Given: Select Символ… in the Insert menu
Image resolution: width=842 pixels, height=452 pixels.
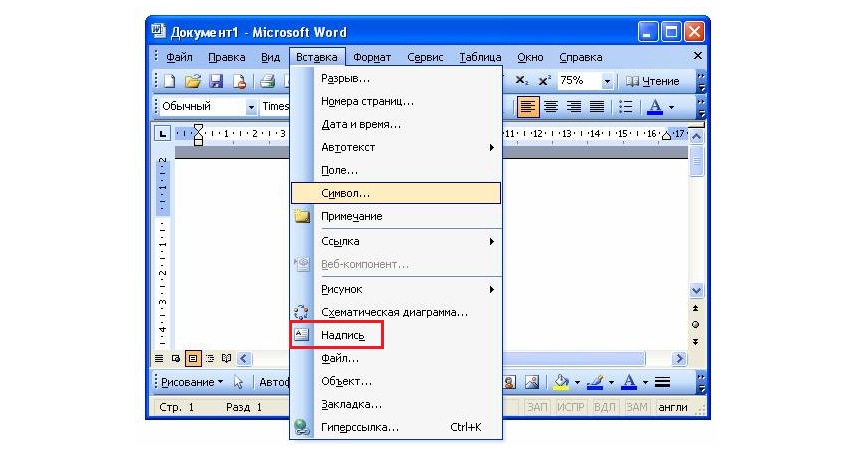Looking at the screenshot, I should pos(396,193).
